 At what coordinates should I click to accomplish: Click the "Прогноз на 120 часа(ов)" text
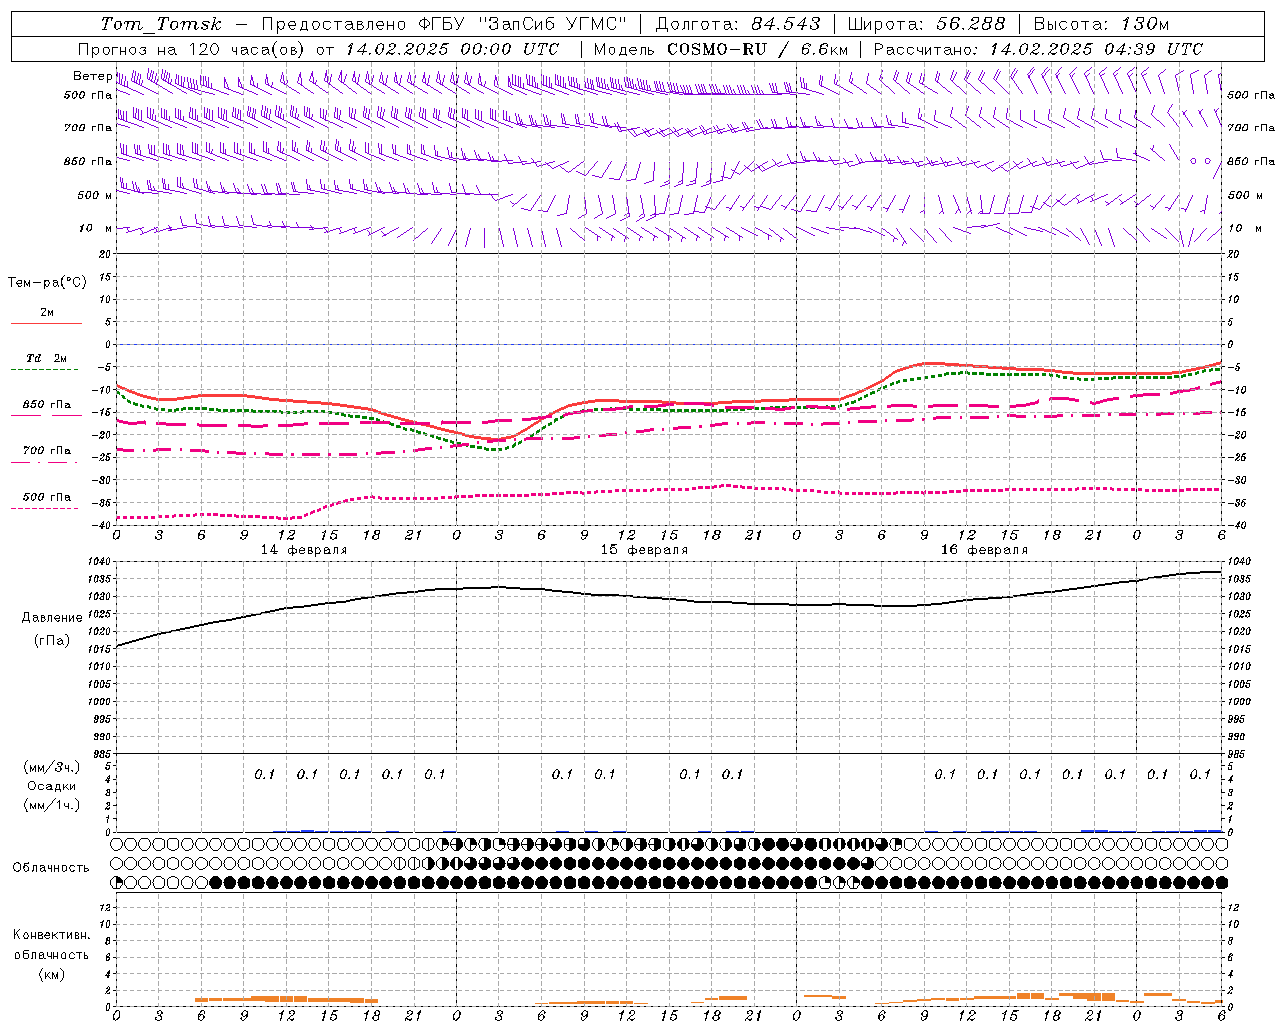click(x=193, y=49)
